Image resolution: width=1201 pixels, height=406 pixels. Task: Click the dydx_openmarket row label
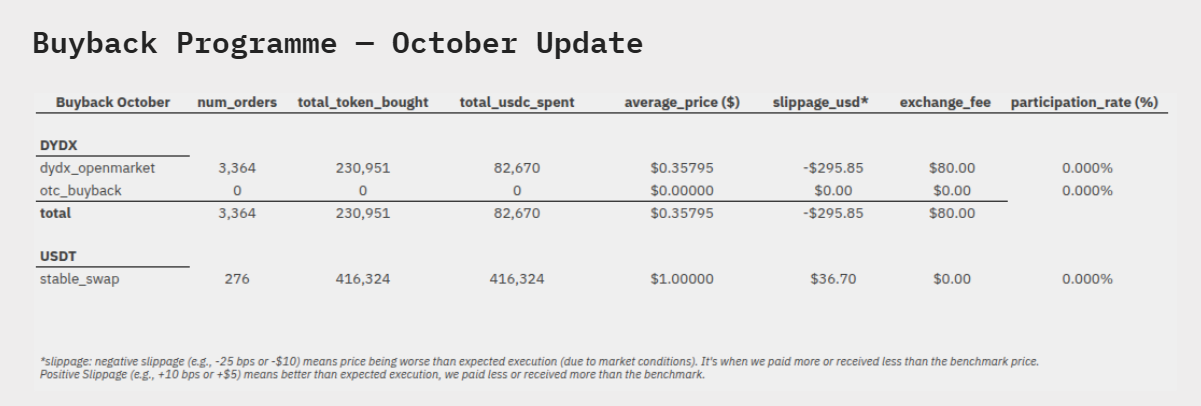(x=97, y=168)
